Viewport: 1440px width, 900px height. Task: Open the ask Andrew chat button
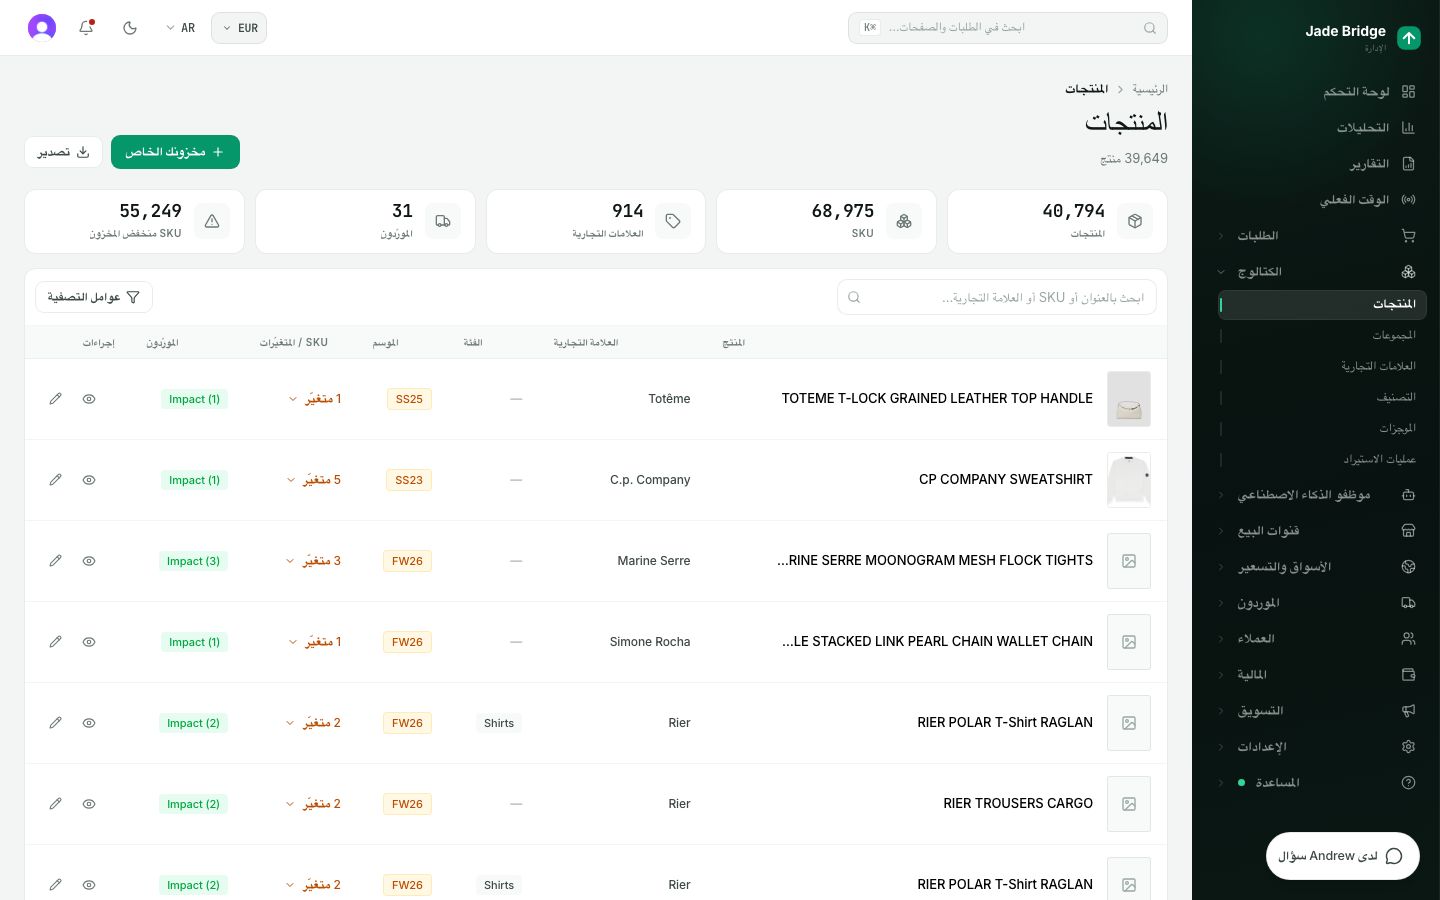[x=1342, y=856]
